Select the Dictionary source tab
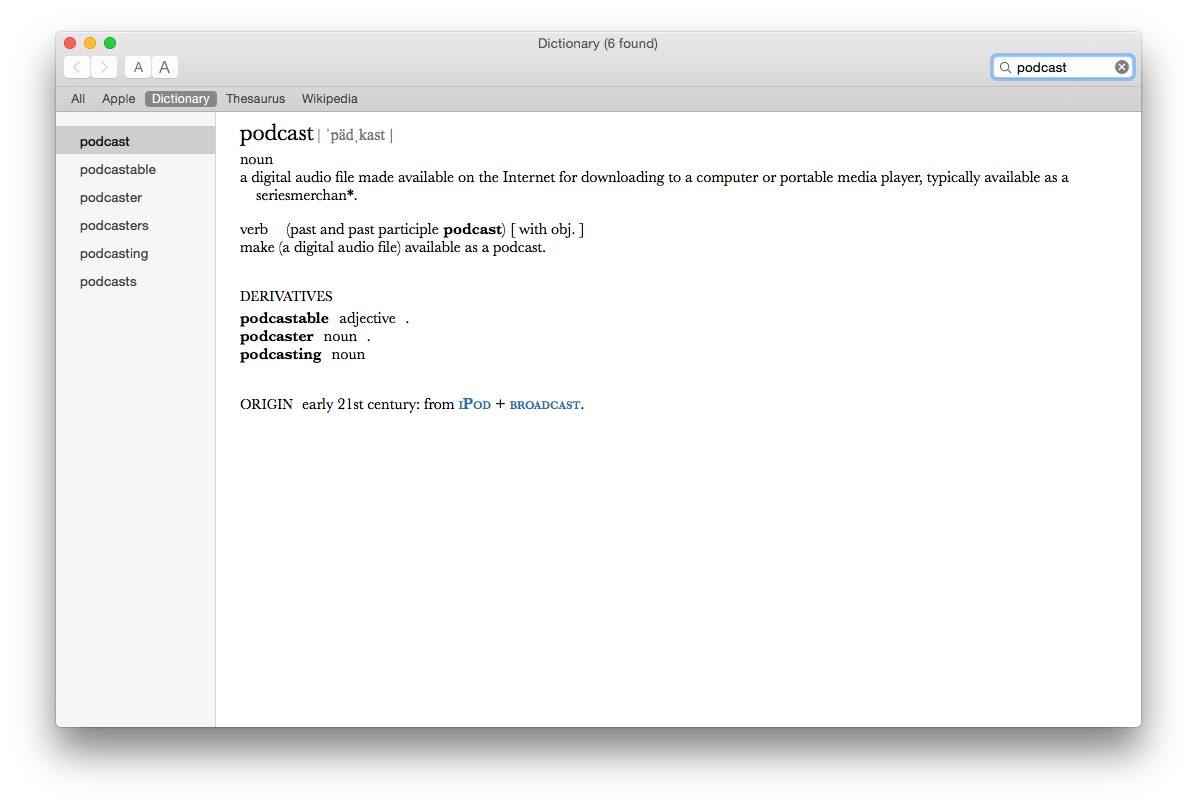This screenshot has width=1197, height=807. point(180,98)
